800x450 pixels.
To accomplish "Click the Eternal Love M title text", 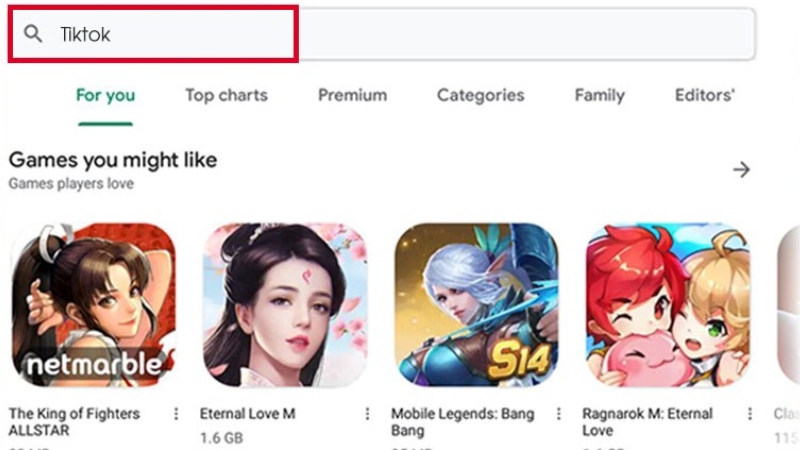I will [x=247, y=414].
